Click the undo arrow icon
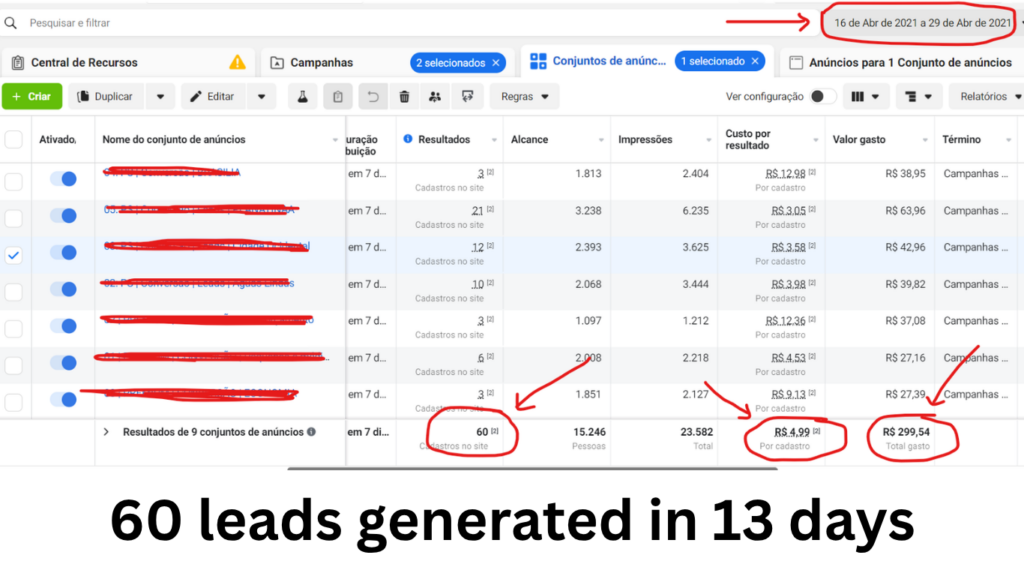Image resolution: width=1024 pixels, height=576 pixels. point(372,97)
